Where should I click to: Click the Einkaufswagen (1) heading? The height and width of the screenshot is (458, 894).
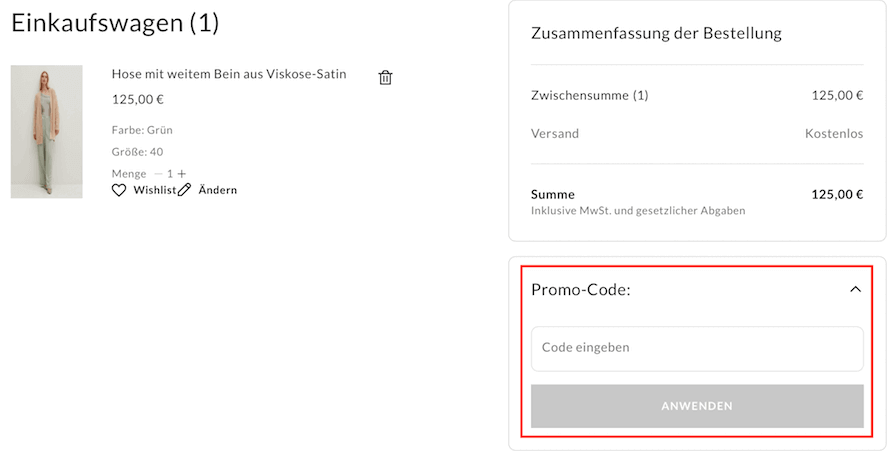[x=115, y=23]
